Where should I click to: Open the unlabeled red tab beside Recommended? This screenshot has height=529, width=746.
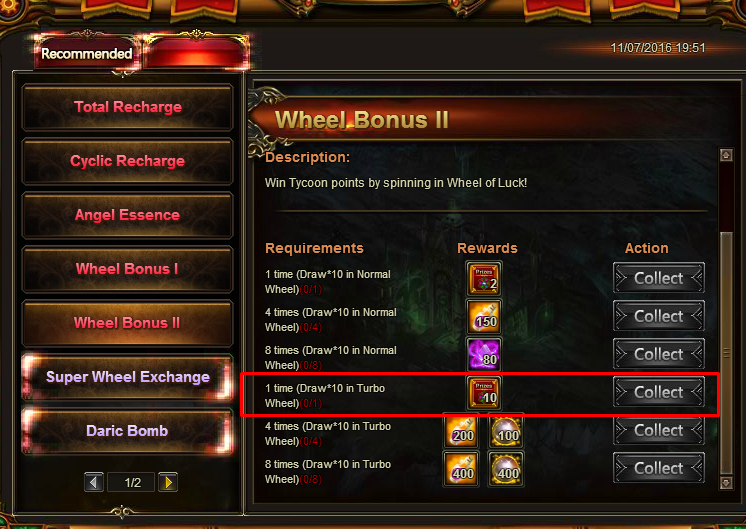pos(196,53)
